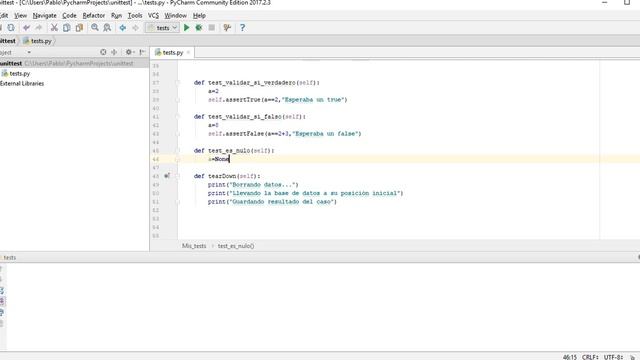Click the Synchronize icon in the toolbar

coord(11,28)
